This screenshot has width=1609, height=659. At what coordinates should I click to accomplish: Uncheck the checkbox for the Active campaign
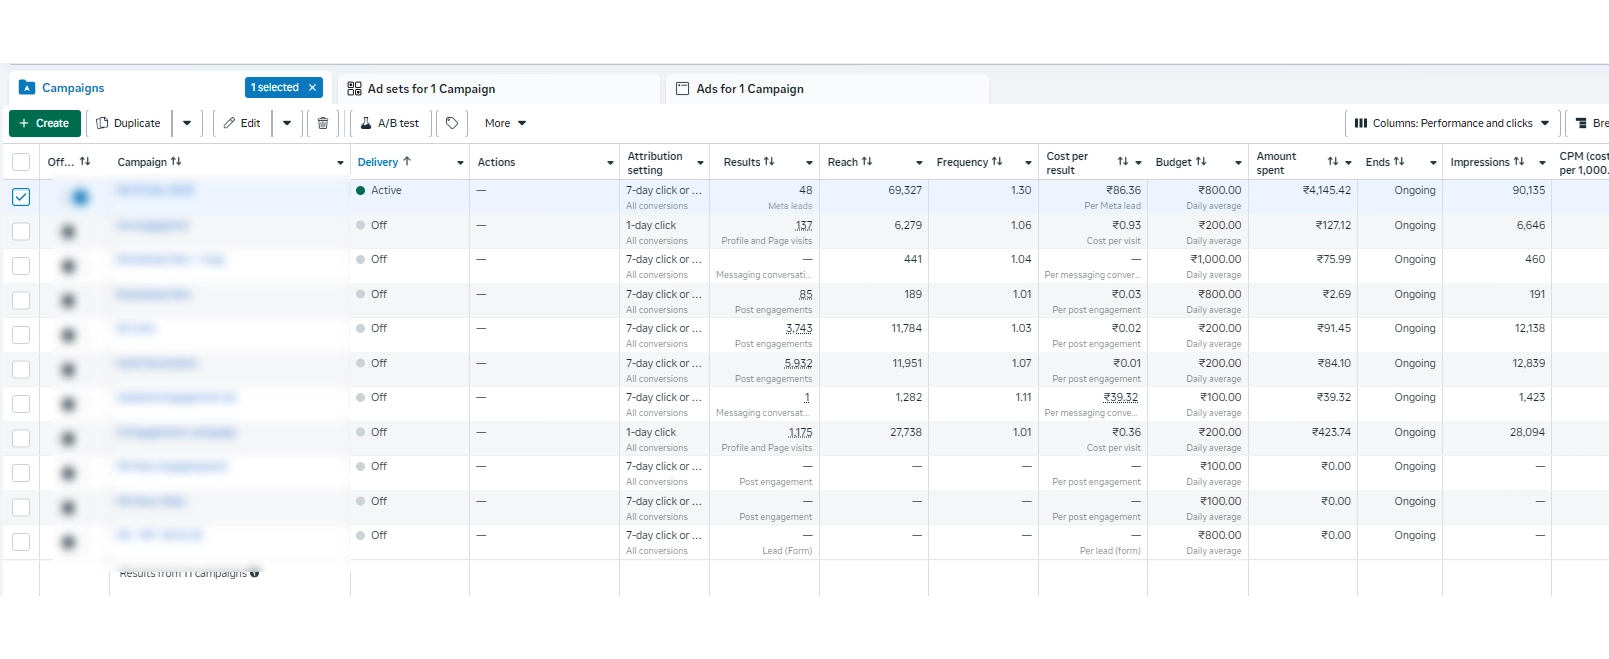(21, 197)
